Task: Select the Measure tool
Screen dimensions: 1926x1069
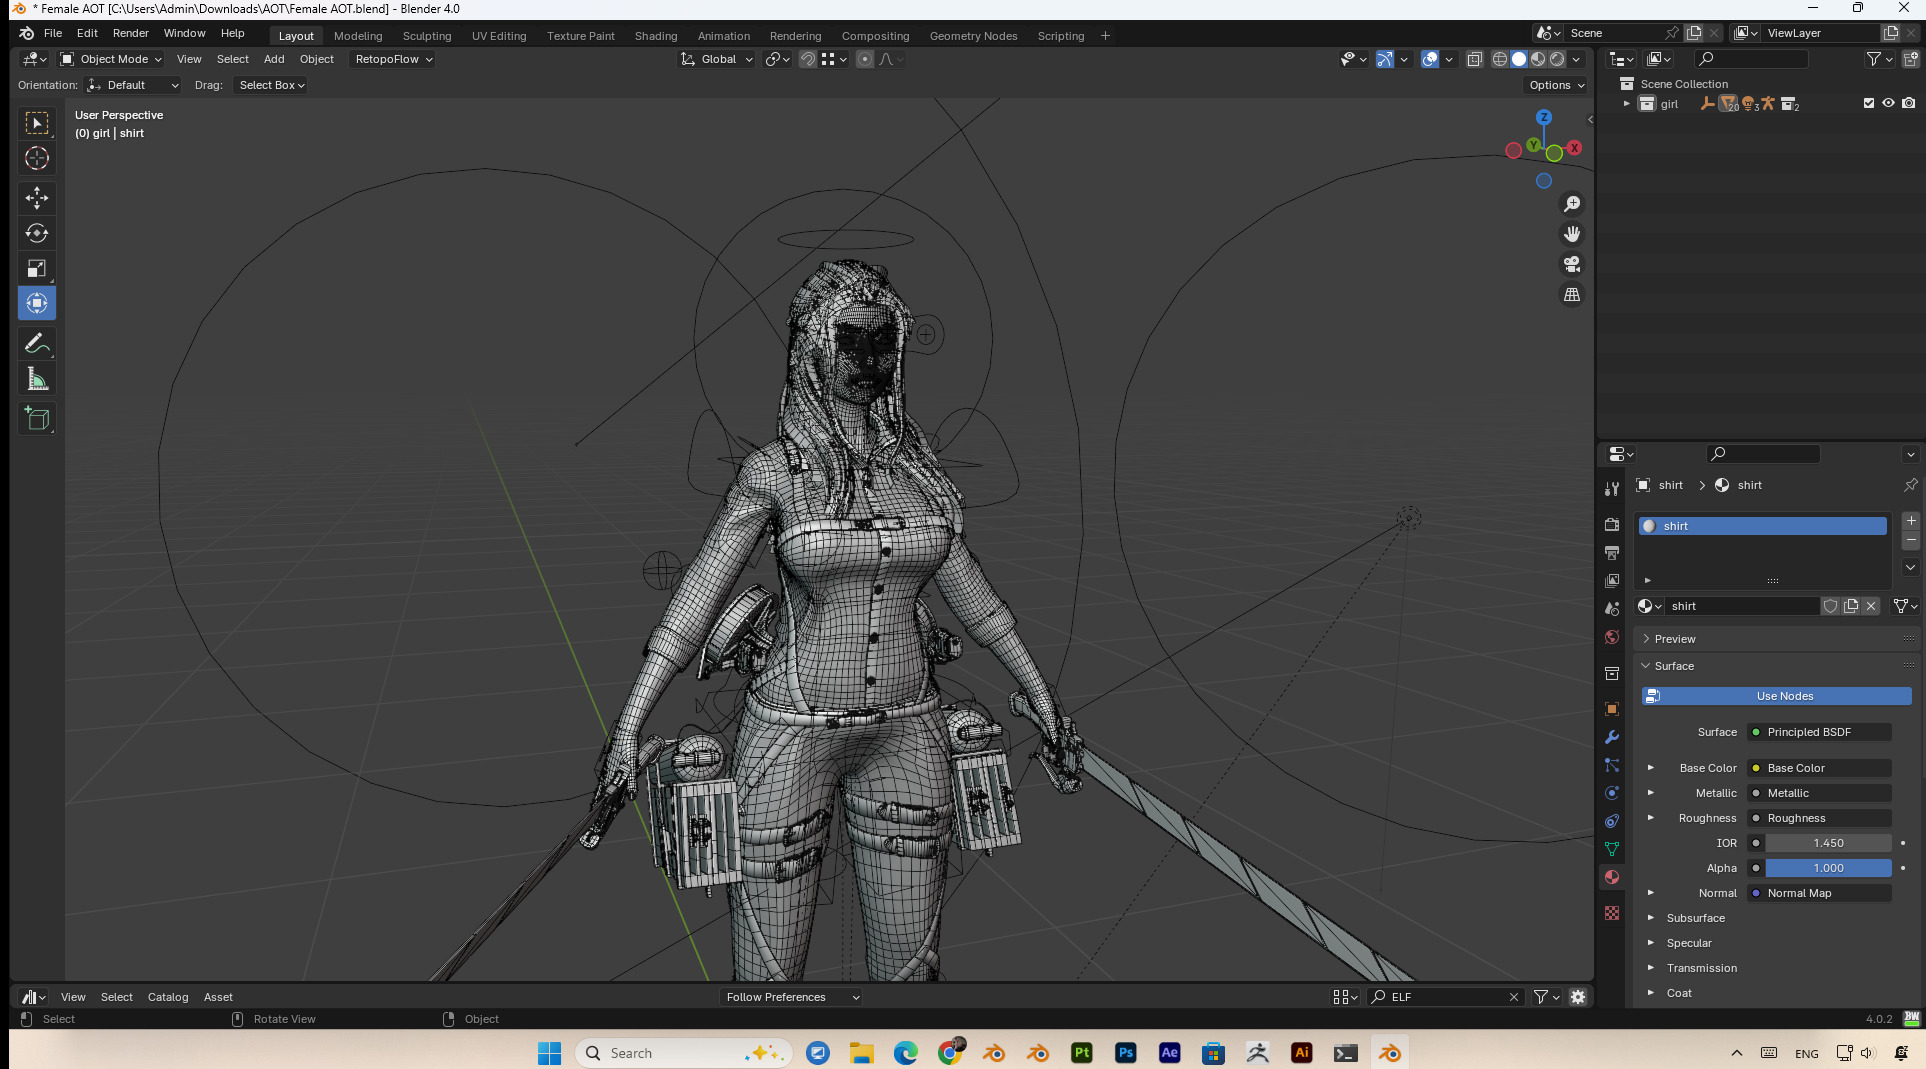Action: click(x=37, y=379)
